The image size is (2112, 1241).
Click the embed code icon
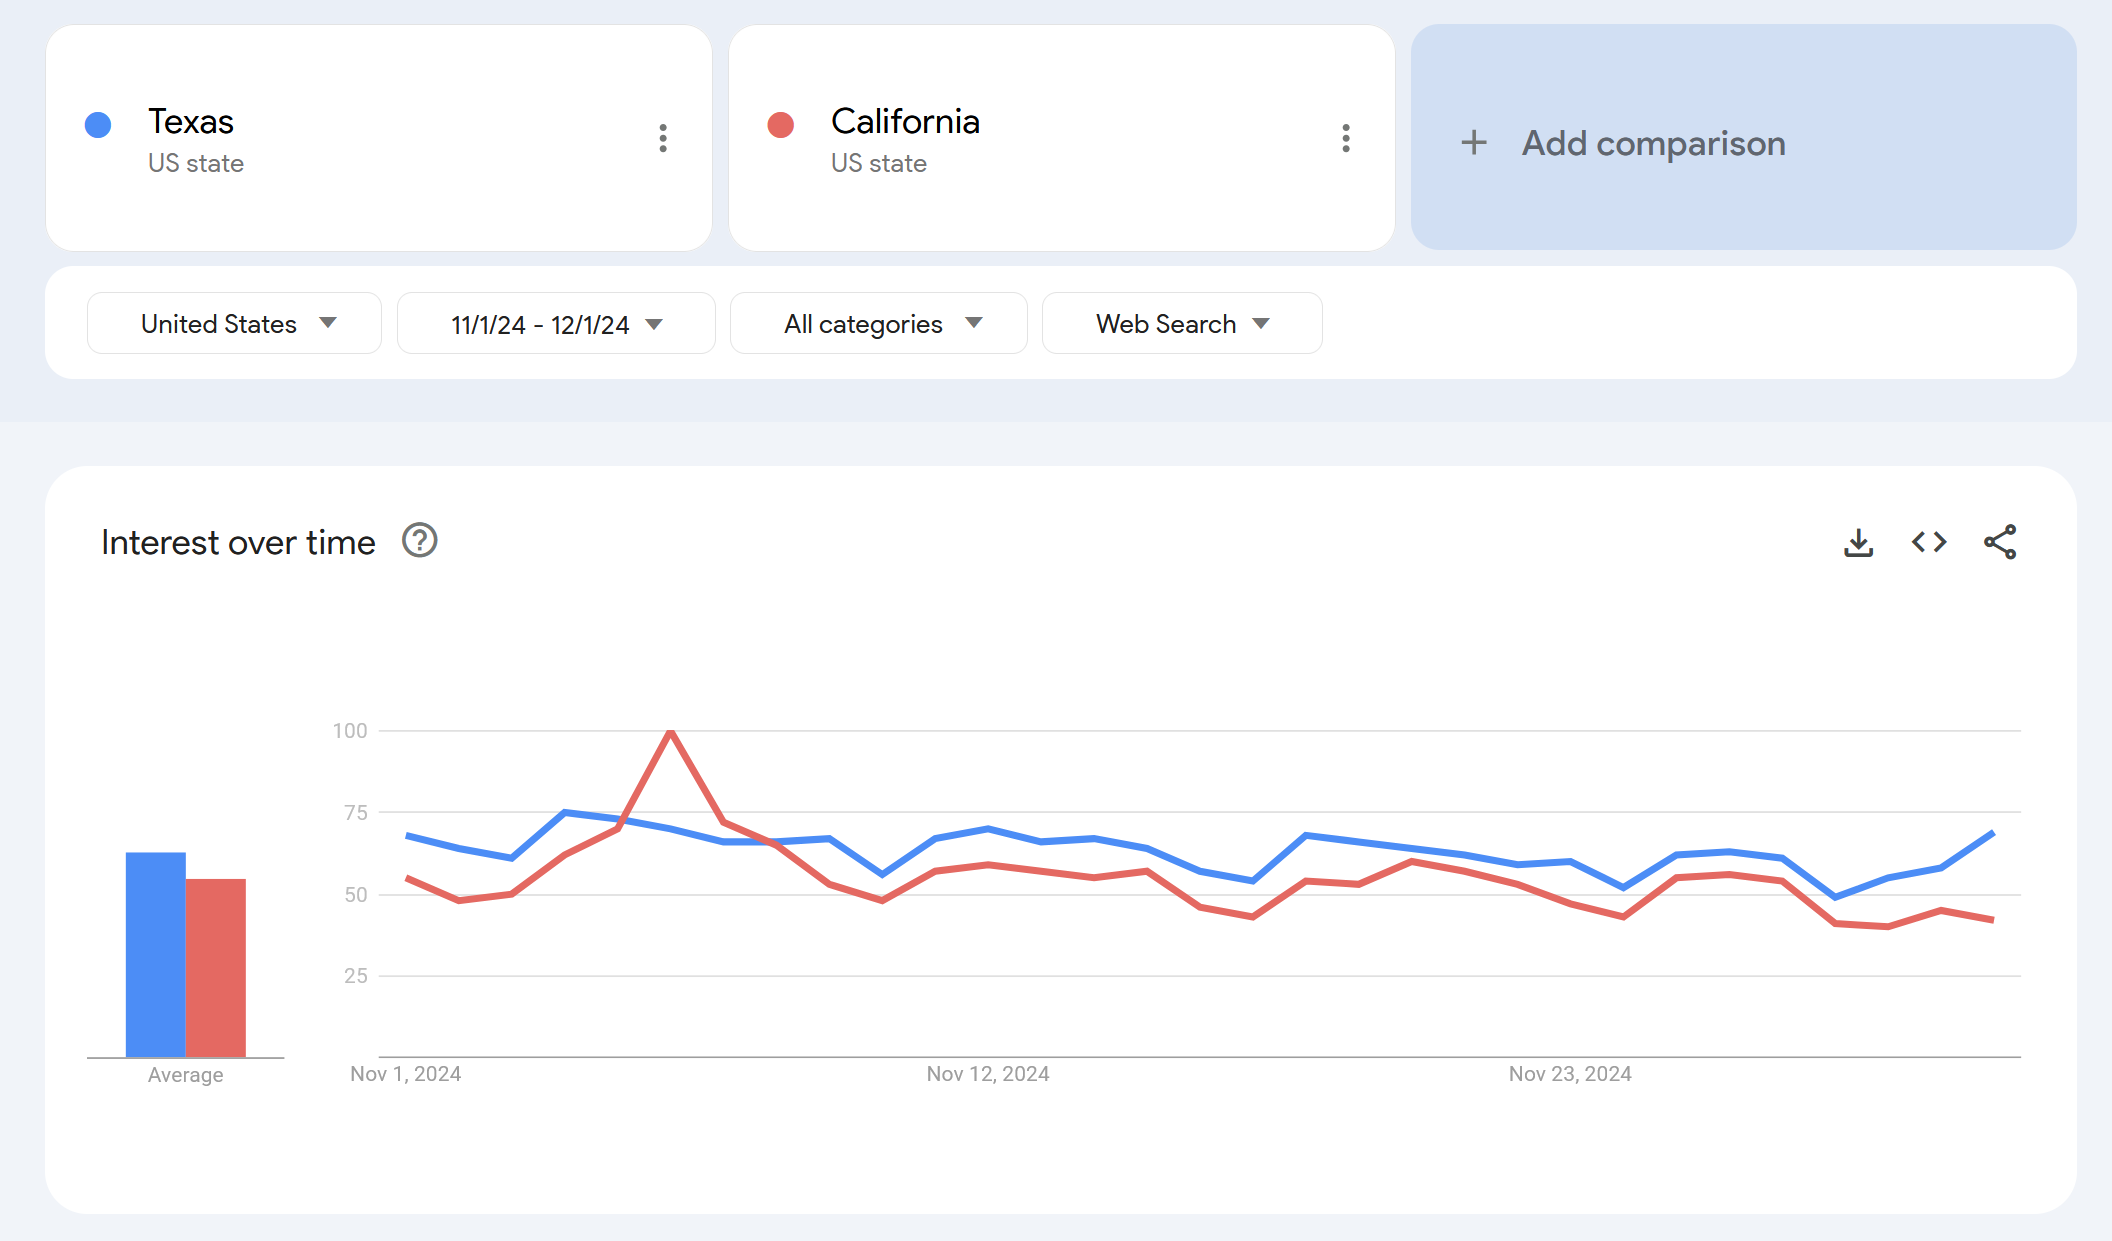[1929, 542]
